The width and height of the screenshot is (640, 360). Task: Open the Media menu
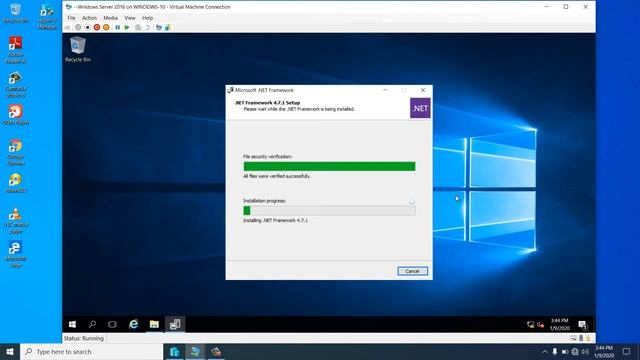[x=110, y=18]
